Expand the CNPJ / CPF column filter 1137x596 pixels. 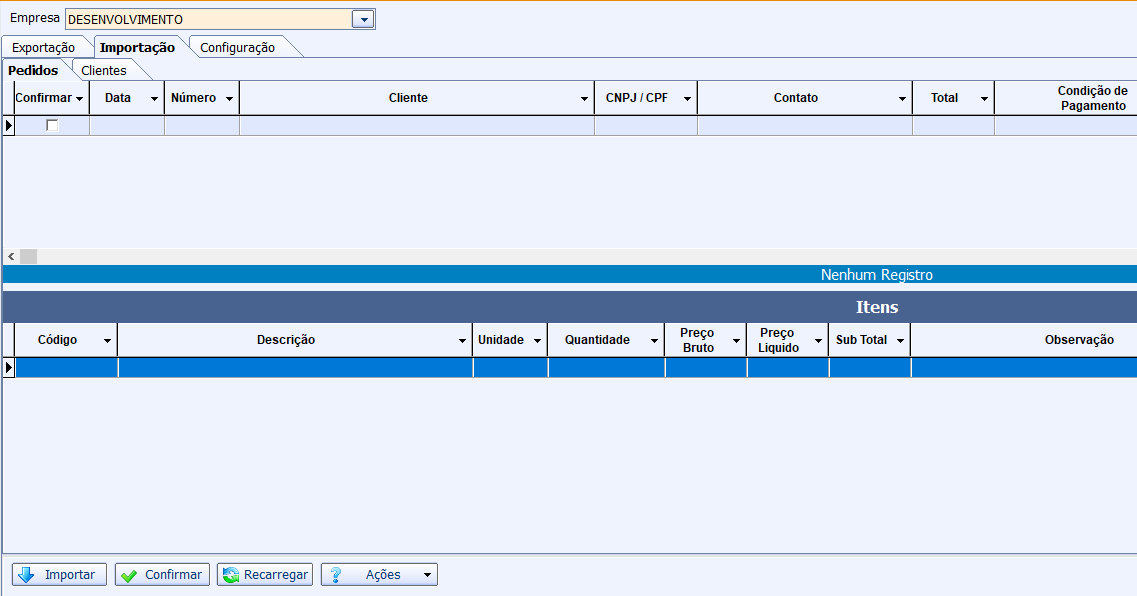click(687, 99)
